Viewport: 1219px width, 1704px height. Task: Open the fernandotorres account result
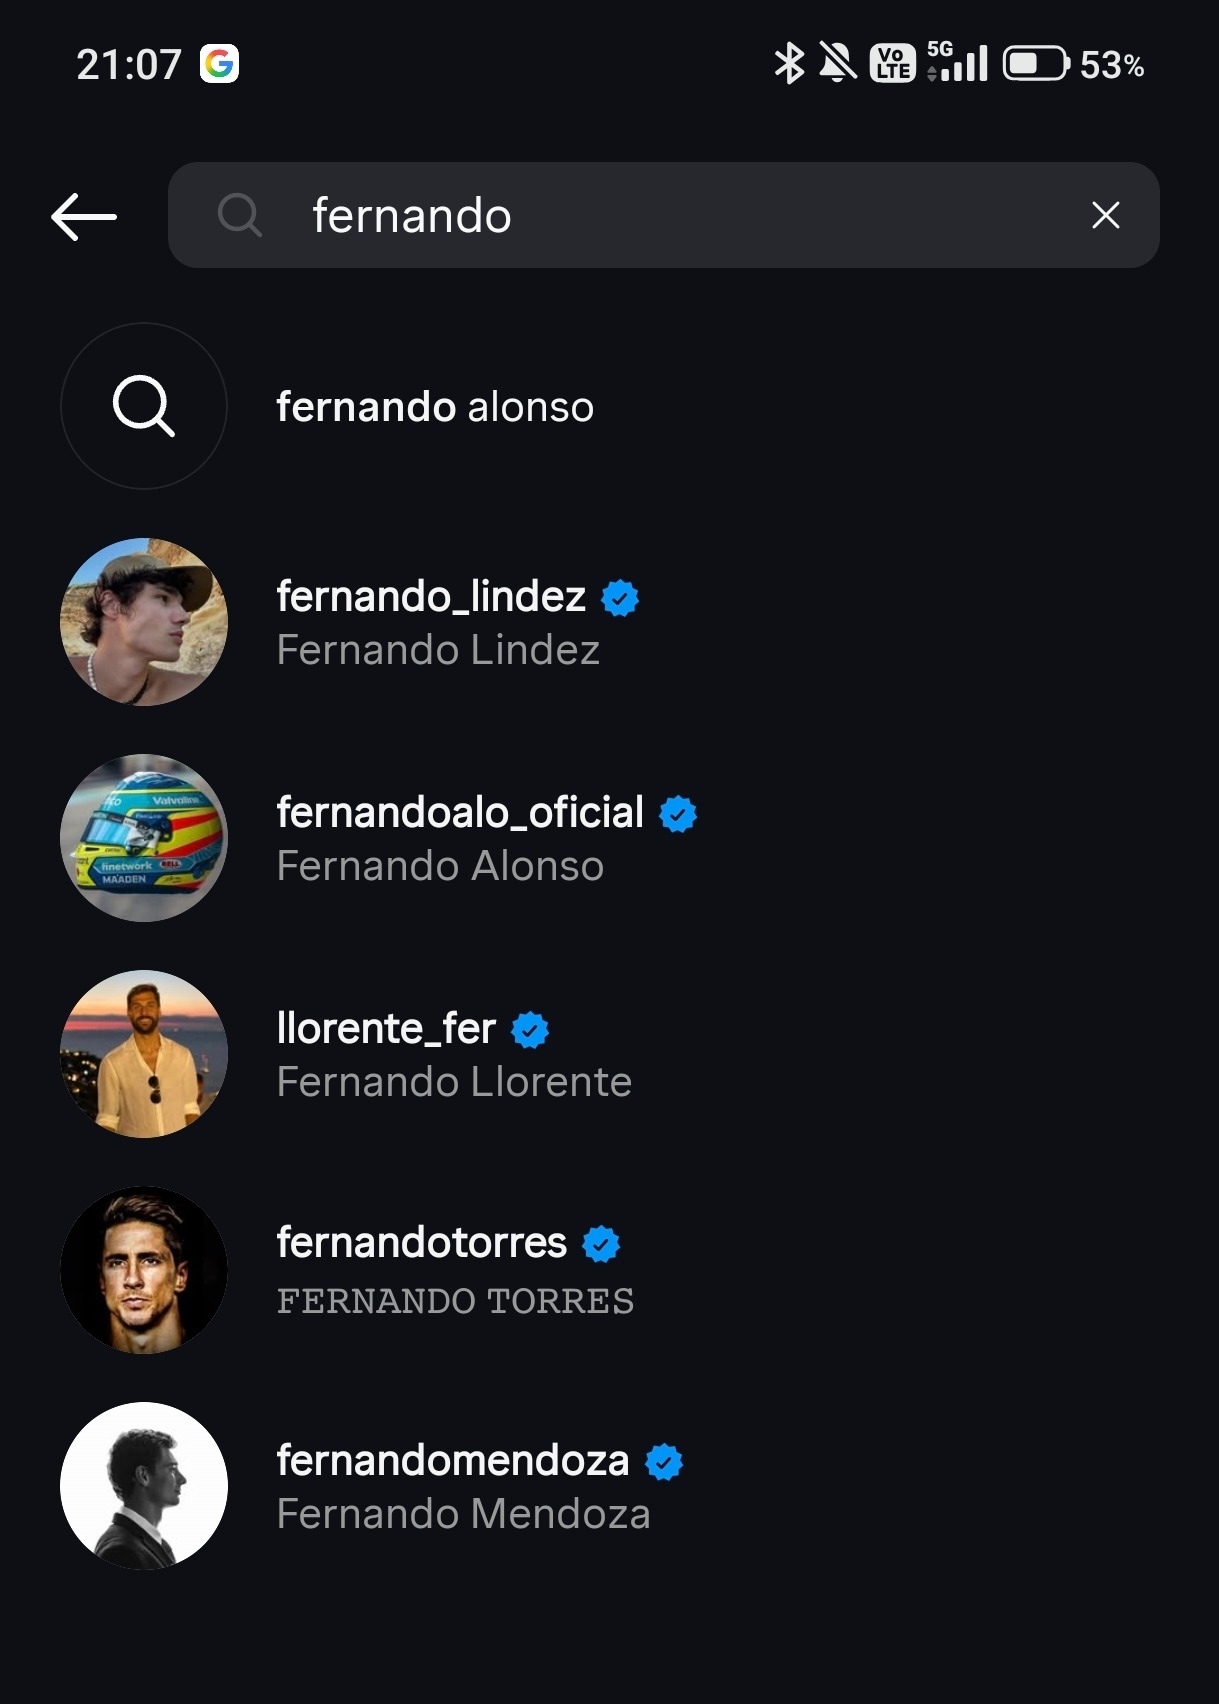point(421,1243)
